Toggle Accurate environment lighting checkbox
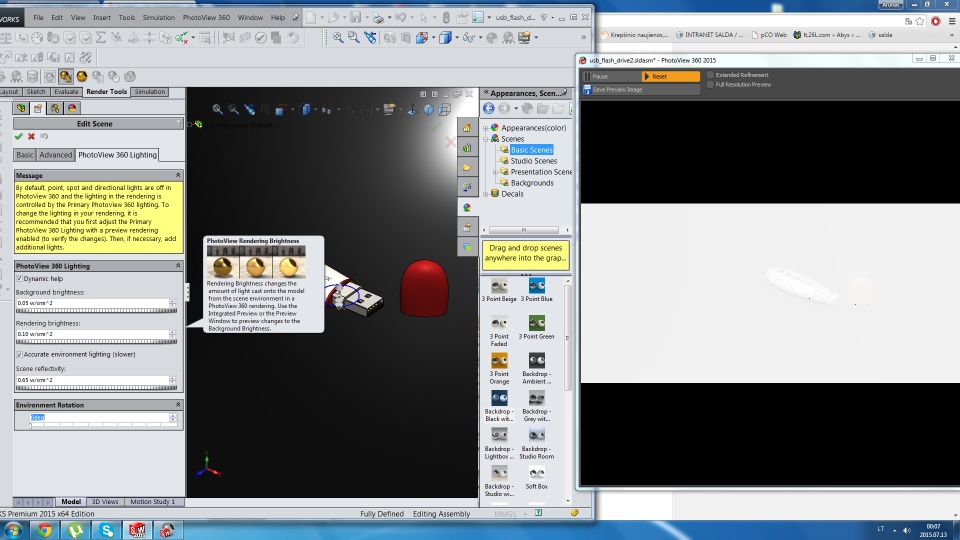The height and width of the screenshot is (540, 960). pos(20,354)
